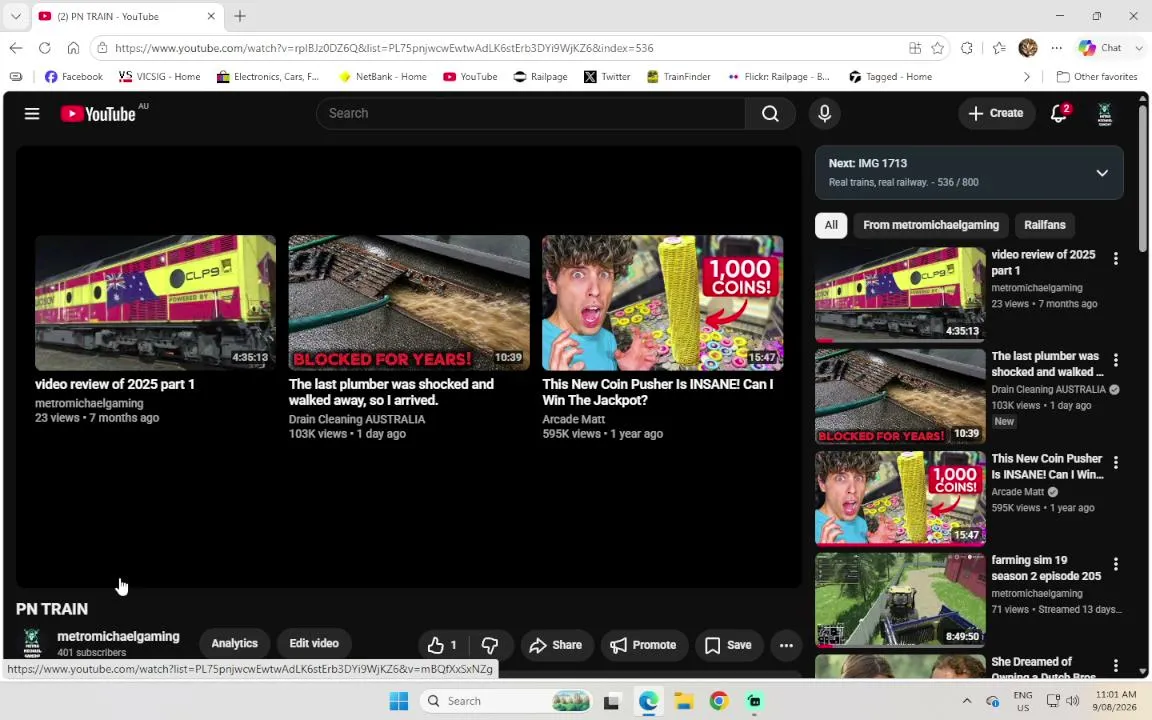This screenshot has width=1152, height=720.
Task: Refresh the browser page
Action: (x=45, y=48)
